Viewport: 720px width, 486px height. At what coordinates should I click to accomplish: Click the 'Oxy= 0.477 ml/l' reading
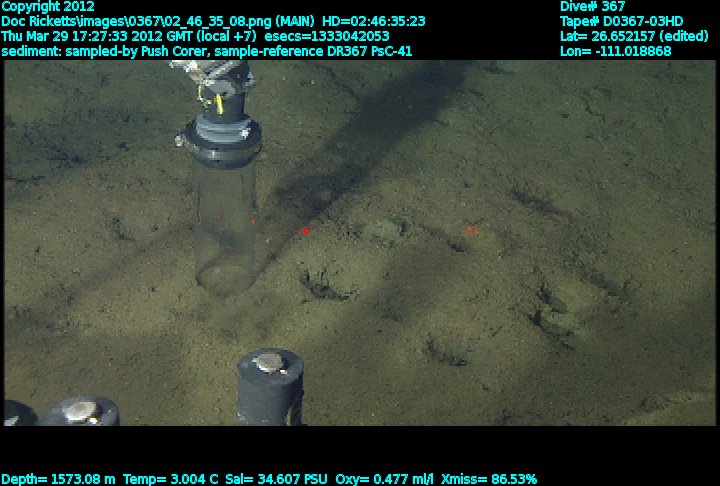click(x=384, y=479)
